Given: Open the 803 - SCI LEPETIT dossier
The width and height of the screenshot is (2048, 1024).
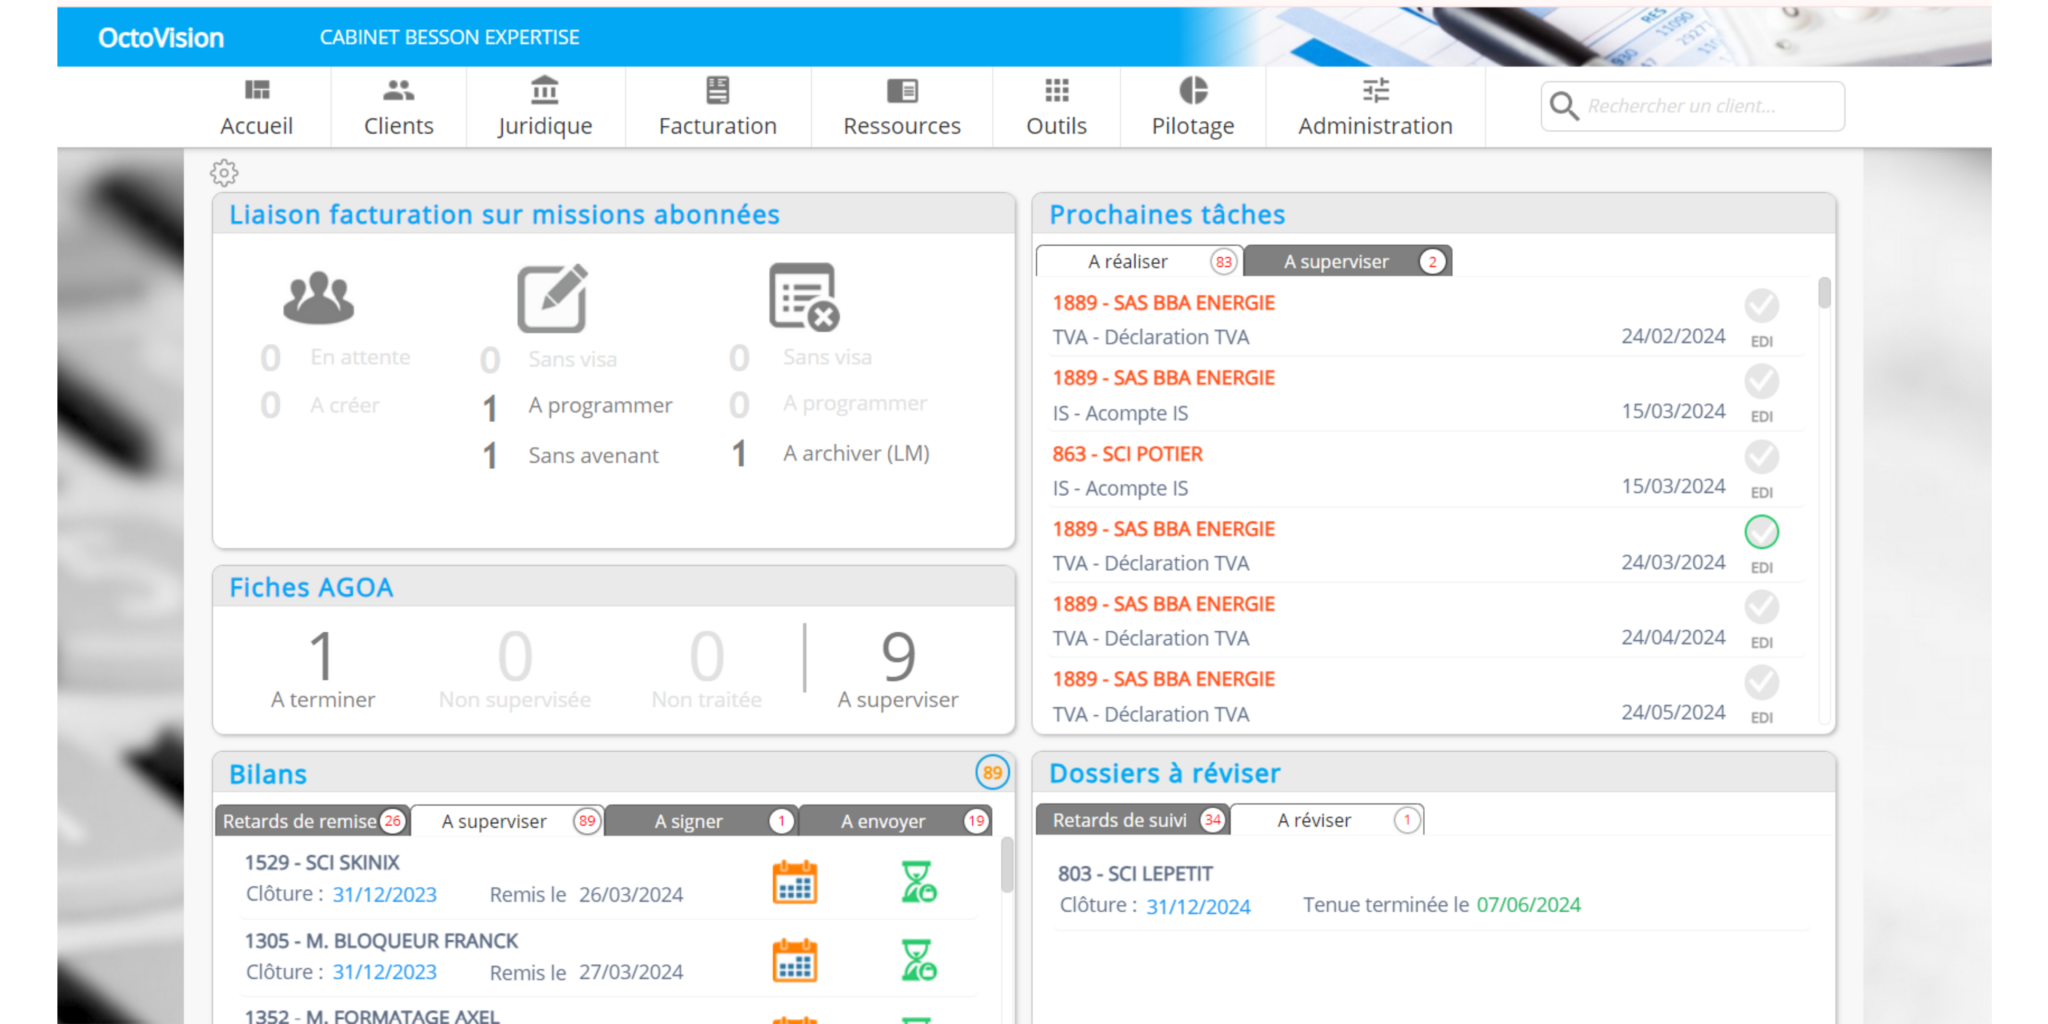Looking at the screenshot, I should pyautogui.click(x=1135, y=874).
